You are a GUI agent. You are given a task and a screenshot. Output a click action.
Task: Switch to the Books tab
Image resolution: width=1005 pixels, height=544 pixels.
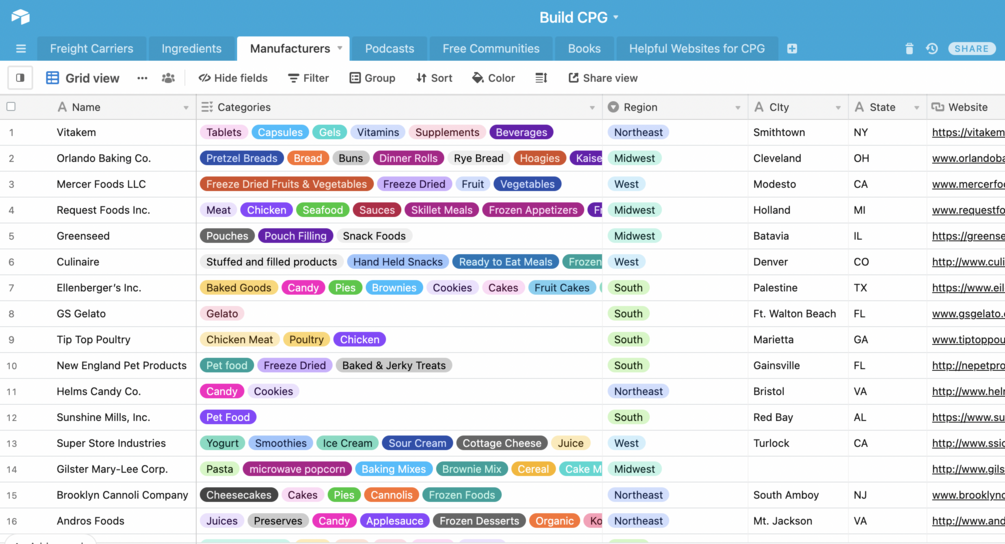point(585,49)
